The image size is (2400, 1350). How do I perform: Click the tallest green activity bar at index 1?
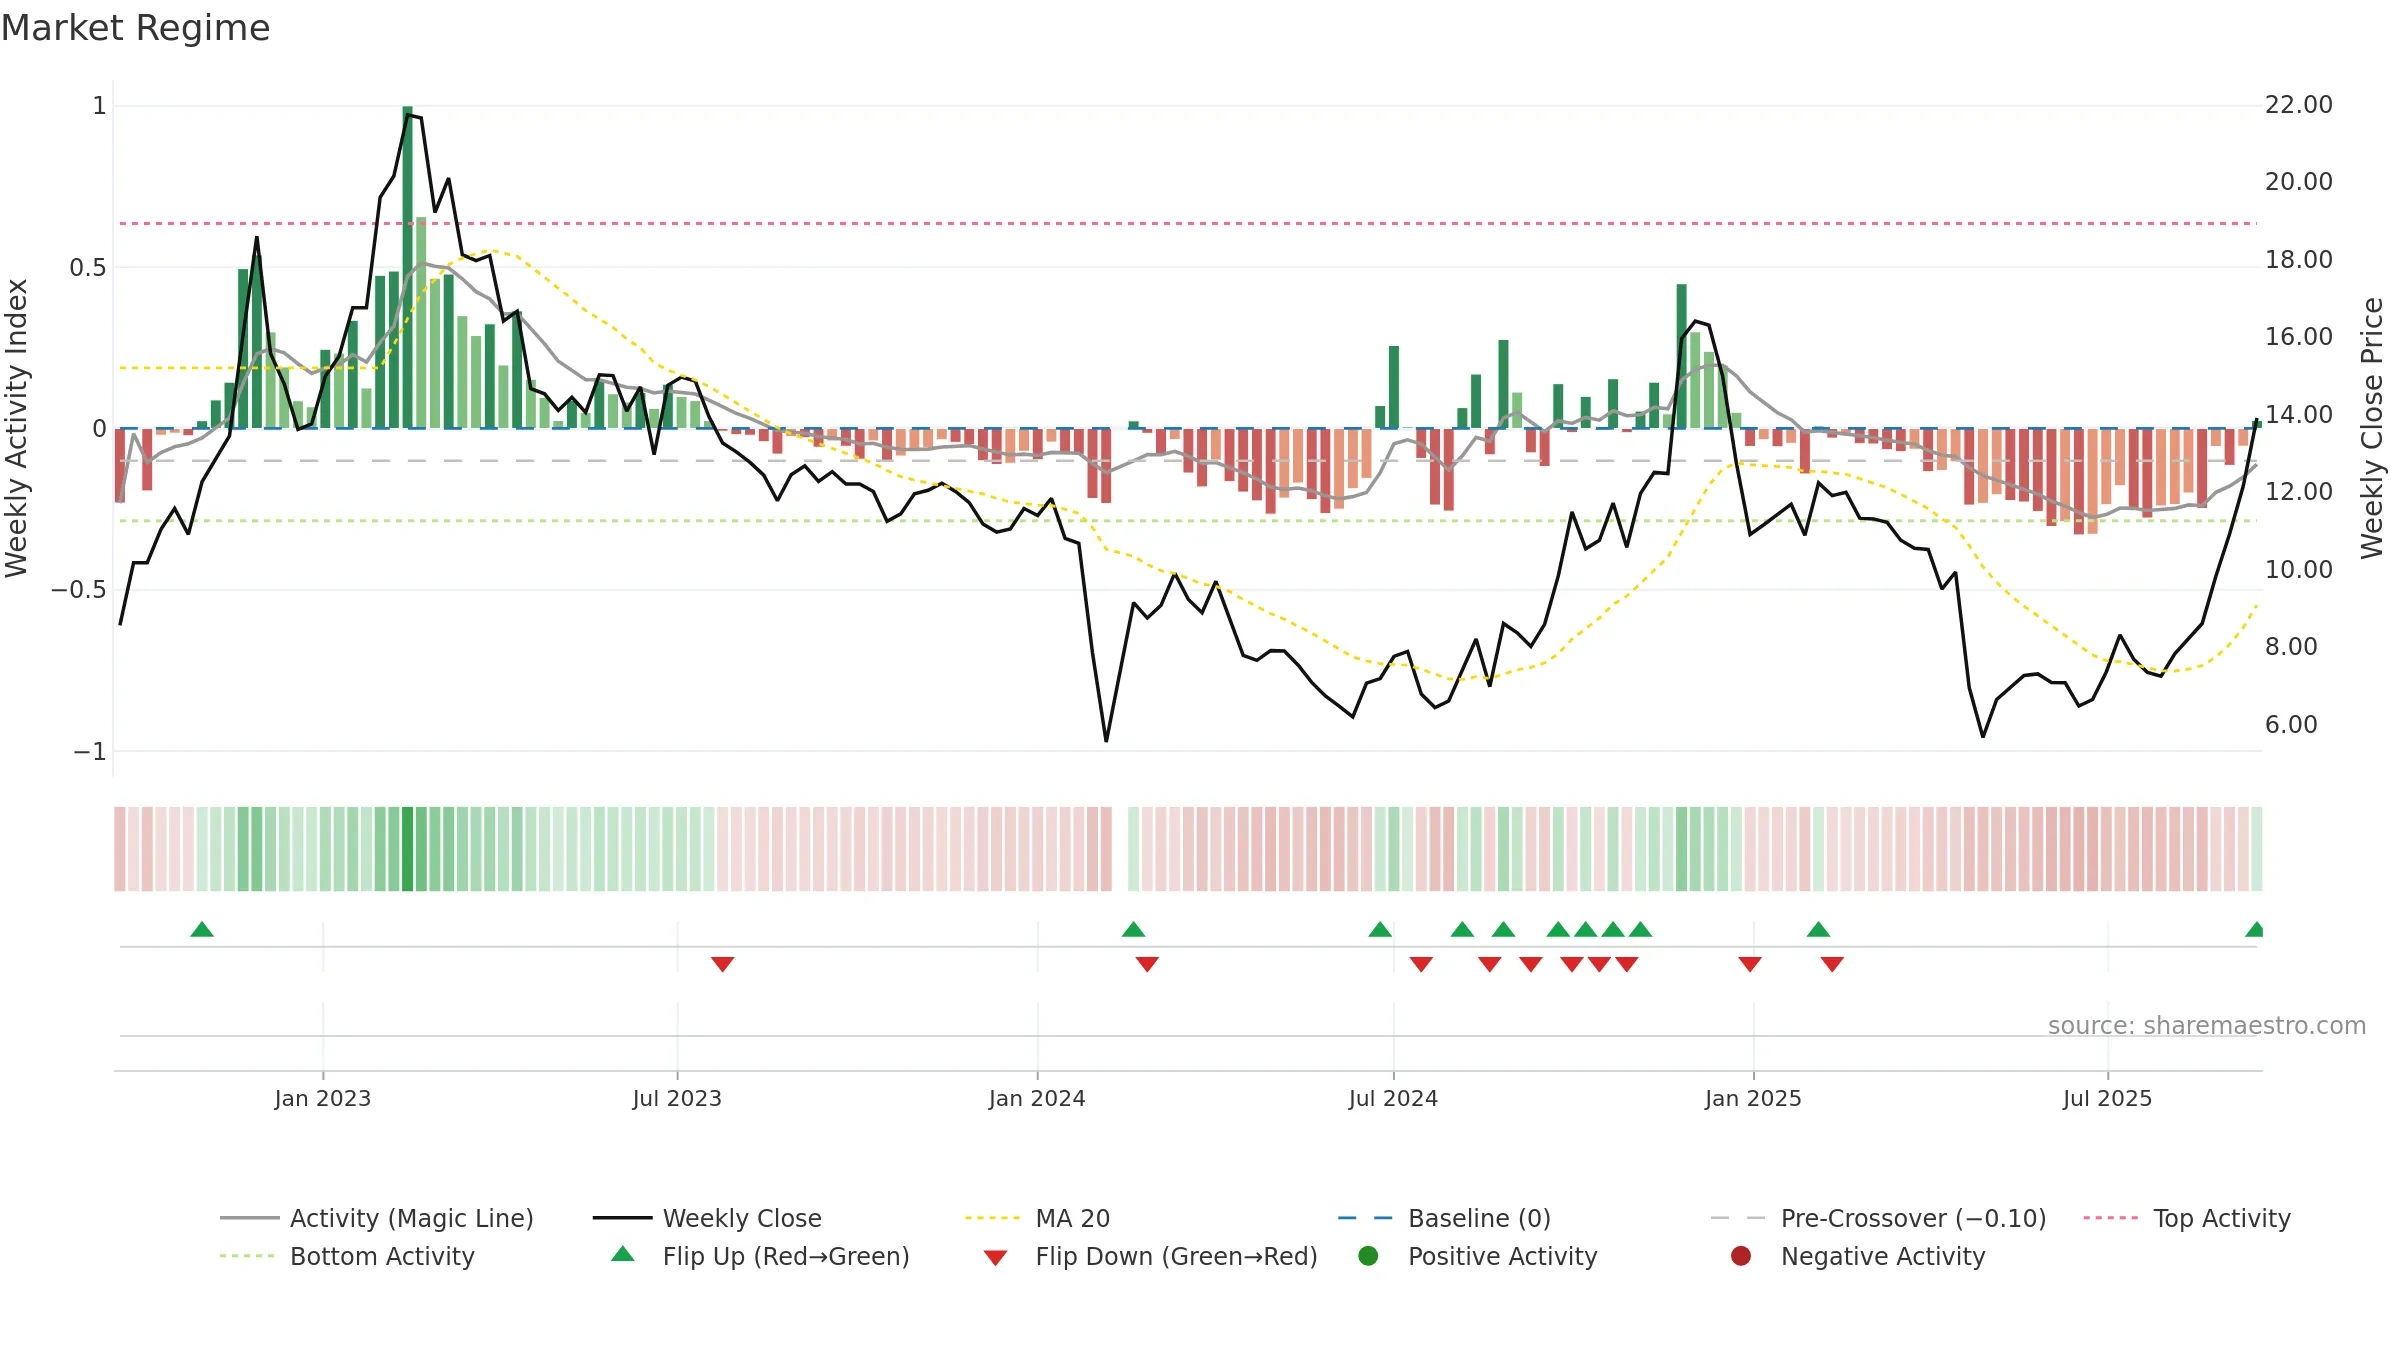pyautogui.click(x=408, y=267)
